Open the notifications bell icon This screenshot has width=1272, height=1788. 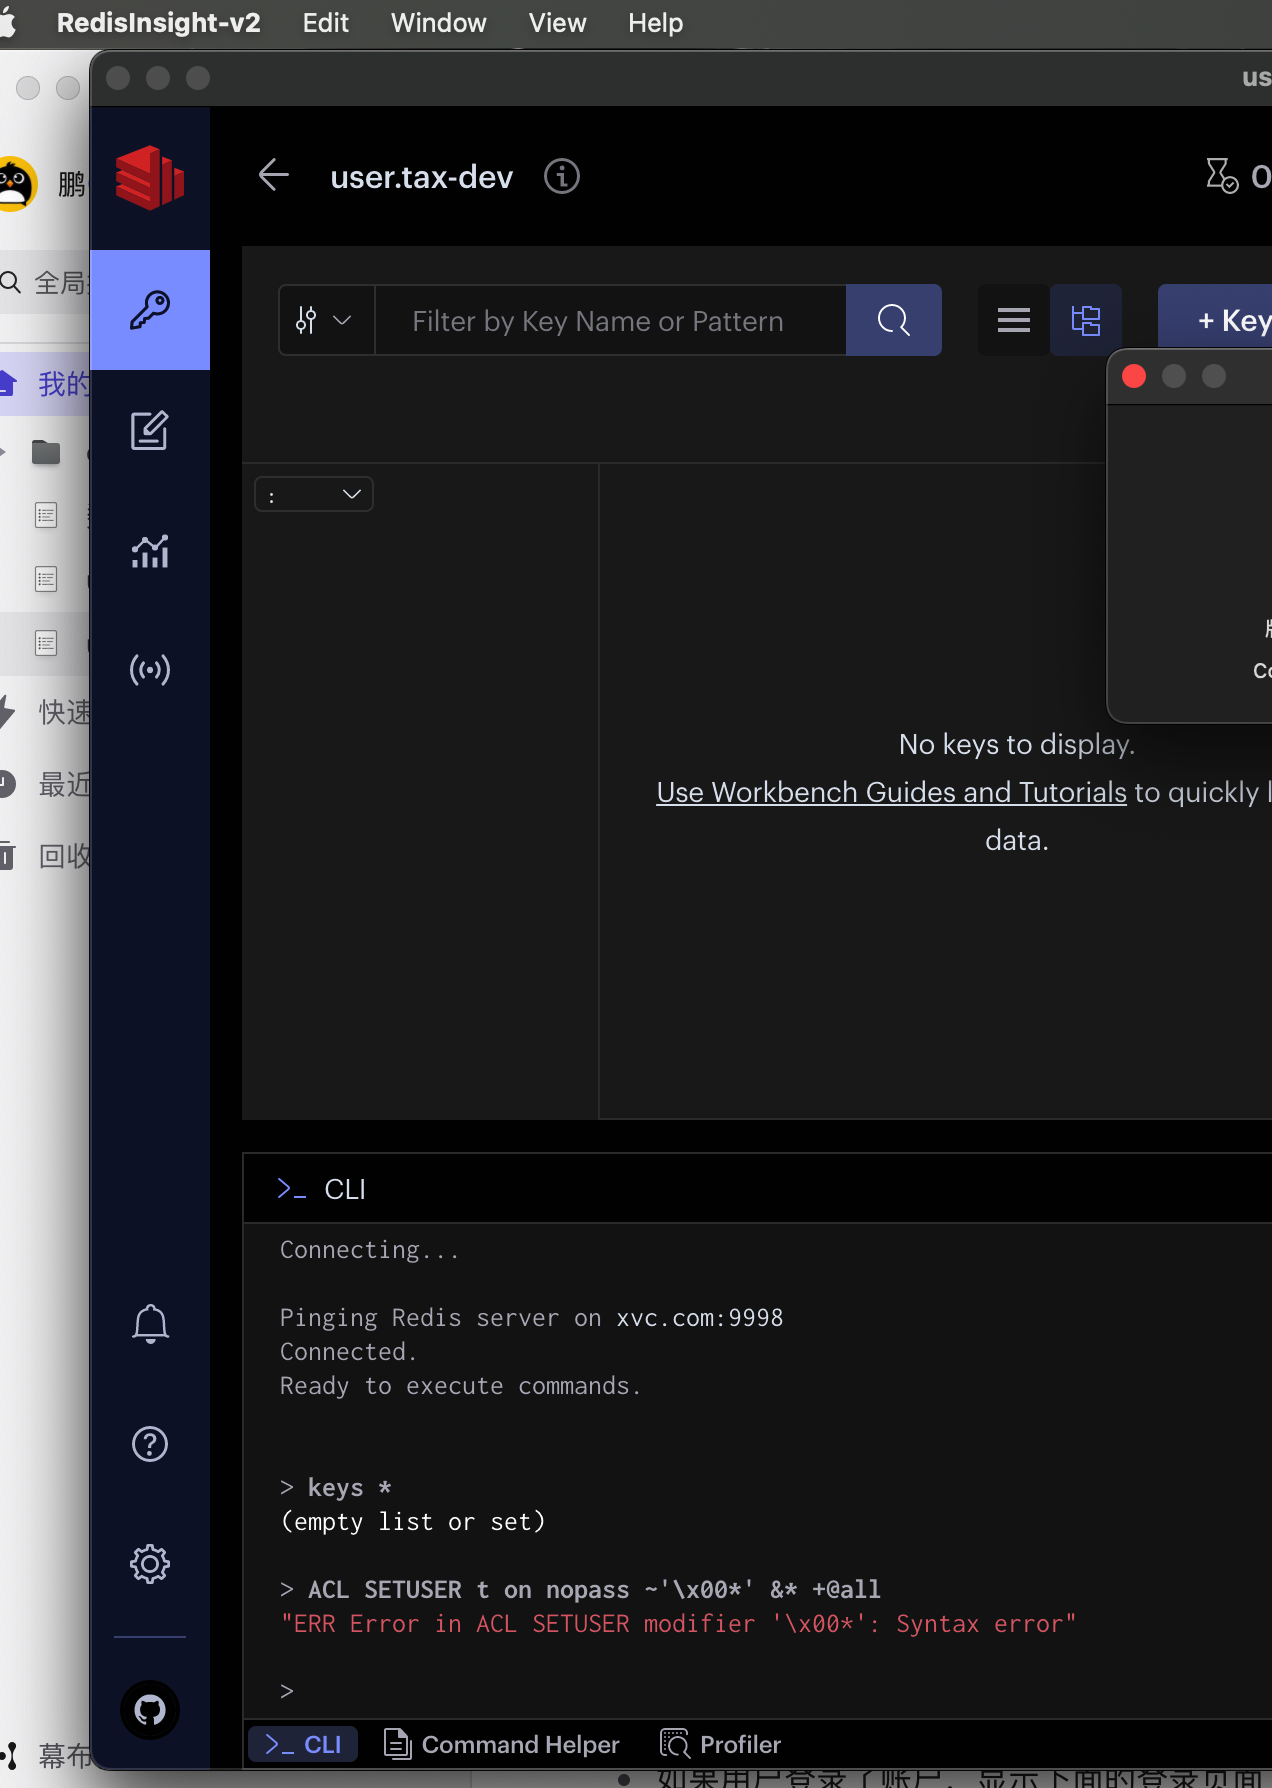150,1324
